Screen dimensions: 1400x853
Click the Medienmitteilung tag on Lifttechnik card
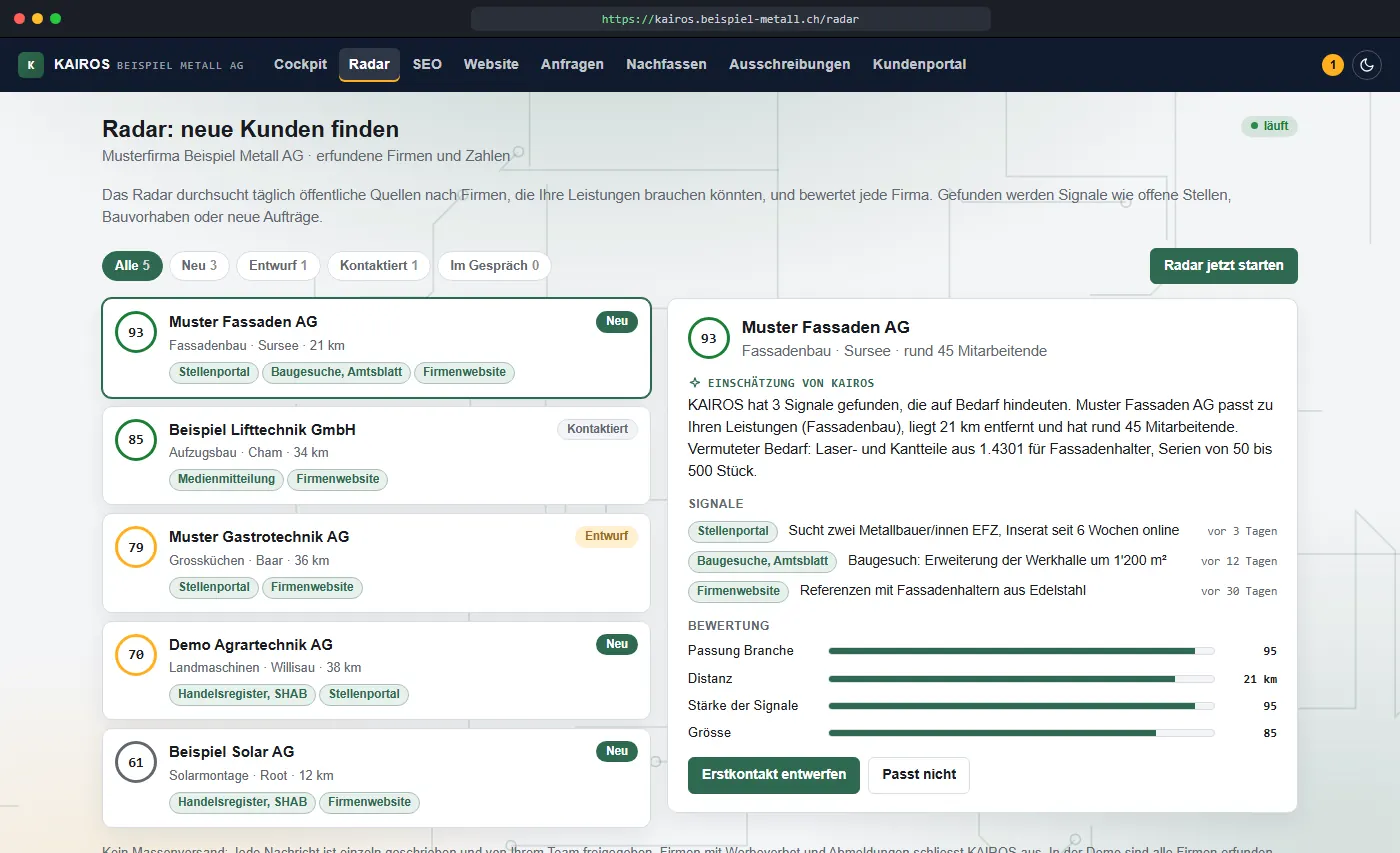(226, 480)
